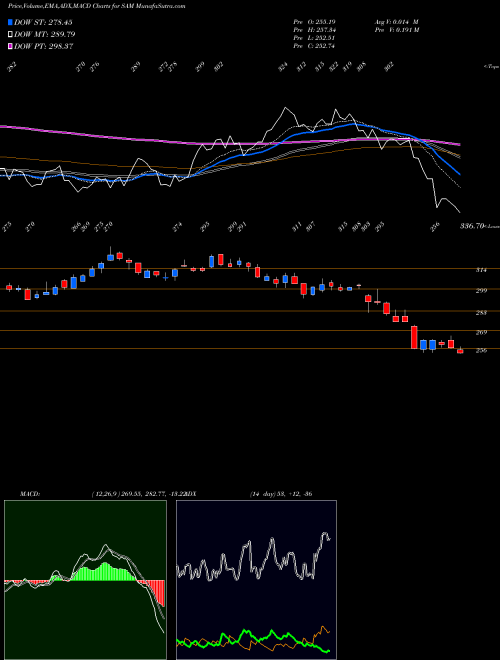Click the 314 price level label

pos(481,270)
